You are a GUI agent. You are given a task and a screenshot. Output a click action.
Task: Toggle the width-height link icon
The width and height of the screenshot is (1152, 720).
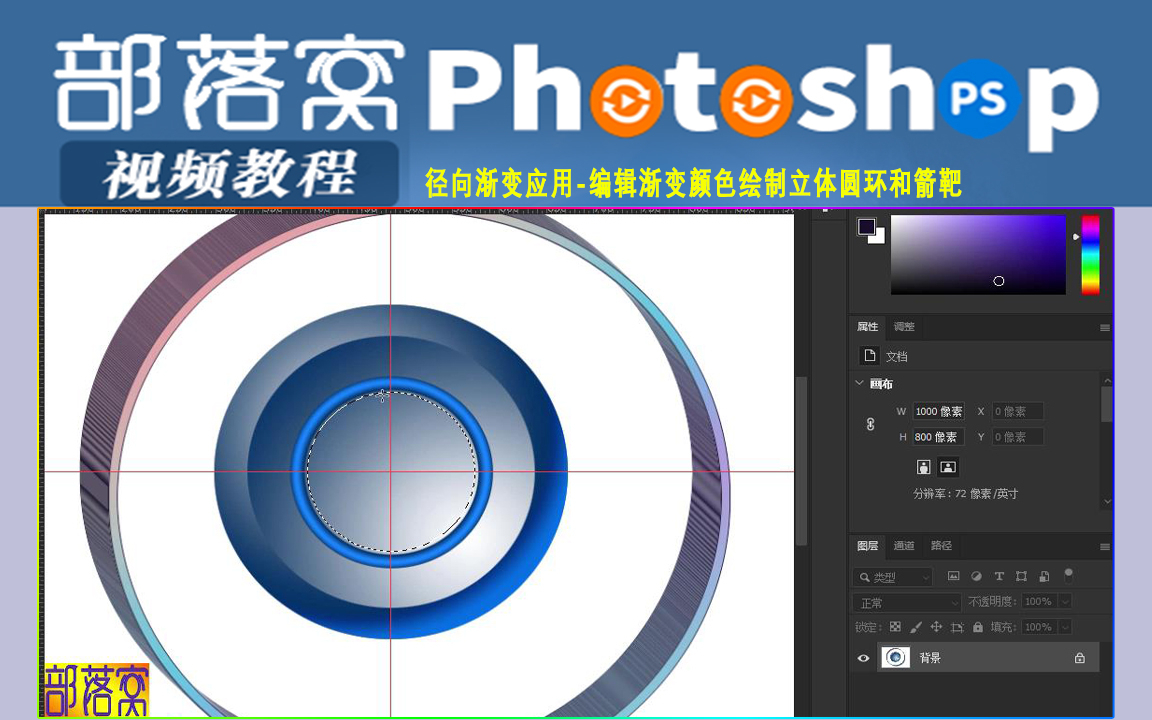click(870, 424)
